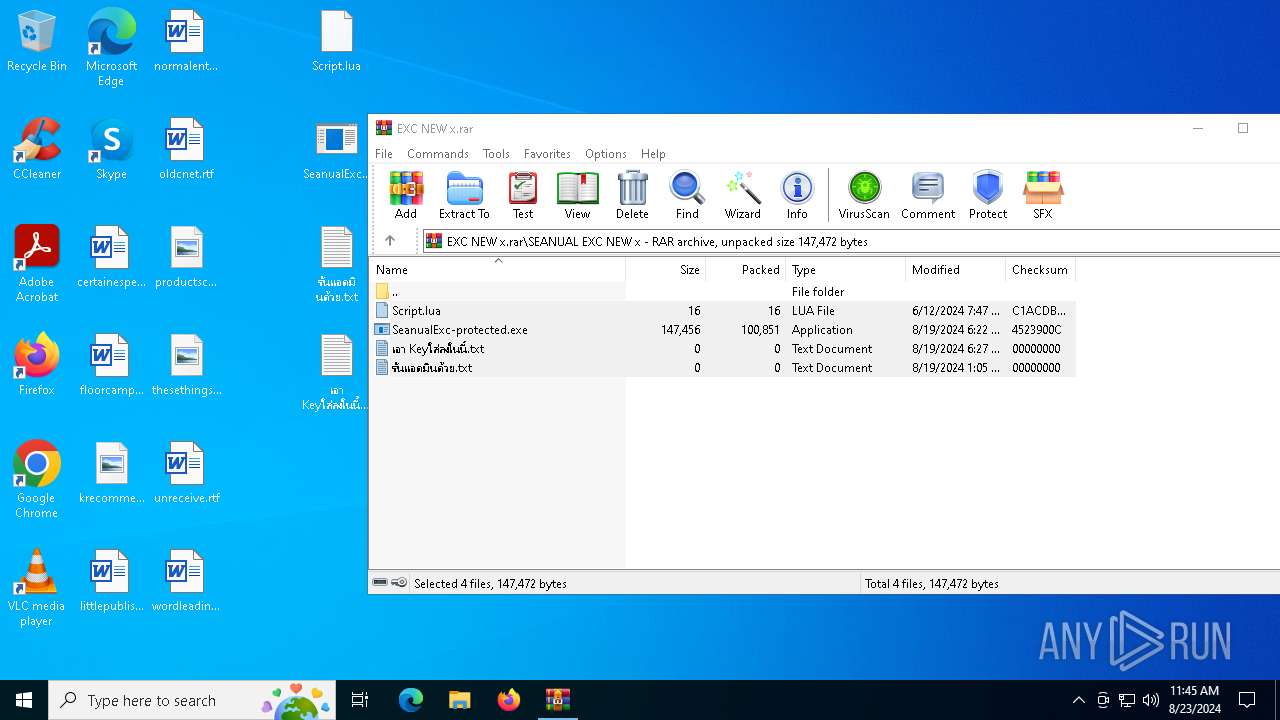Sort by the Size column header
The width and height of the screenshot is (1280, 720).
[x=666, y=270]
